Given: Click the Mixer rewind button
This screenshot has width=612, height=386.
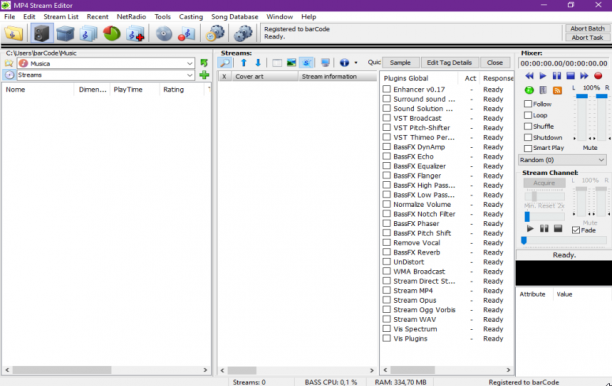Looking at the screenshot, I should [529, 76].
